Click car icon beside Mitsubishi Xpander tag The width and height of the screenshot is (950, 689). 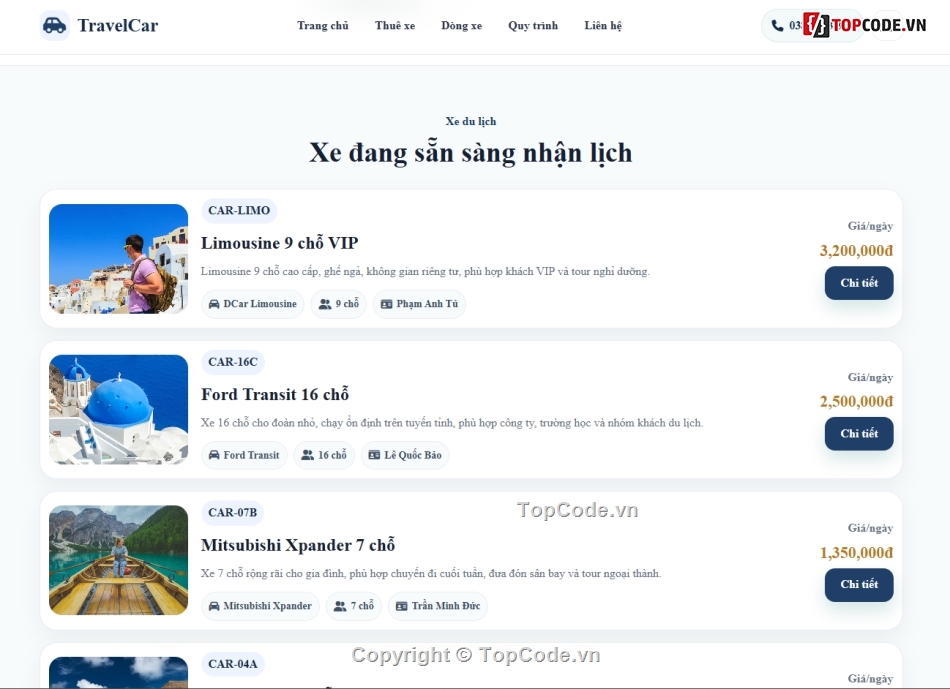[214, 606]
